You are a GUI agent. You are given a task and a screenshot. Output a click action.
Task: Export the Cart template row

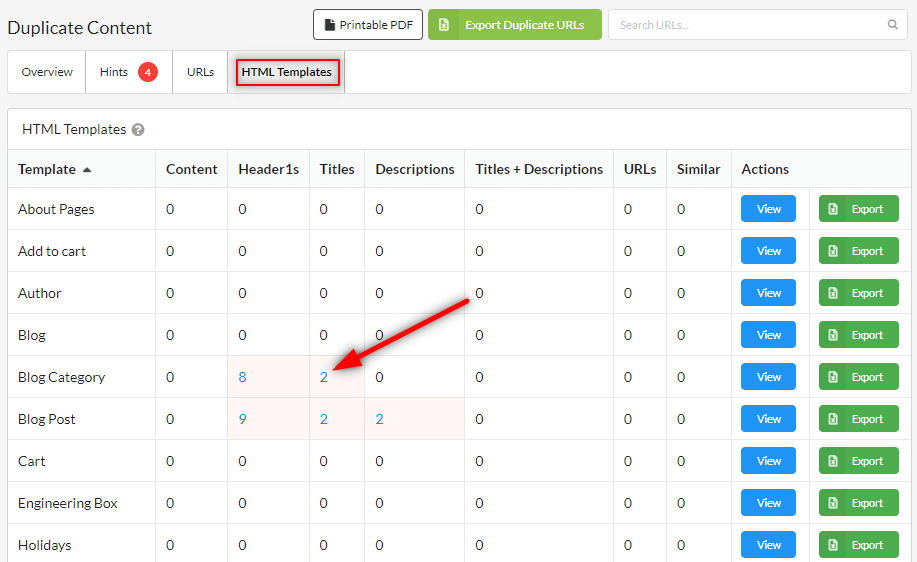pyautogui.click(x=858, y=461)
